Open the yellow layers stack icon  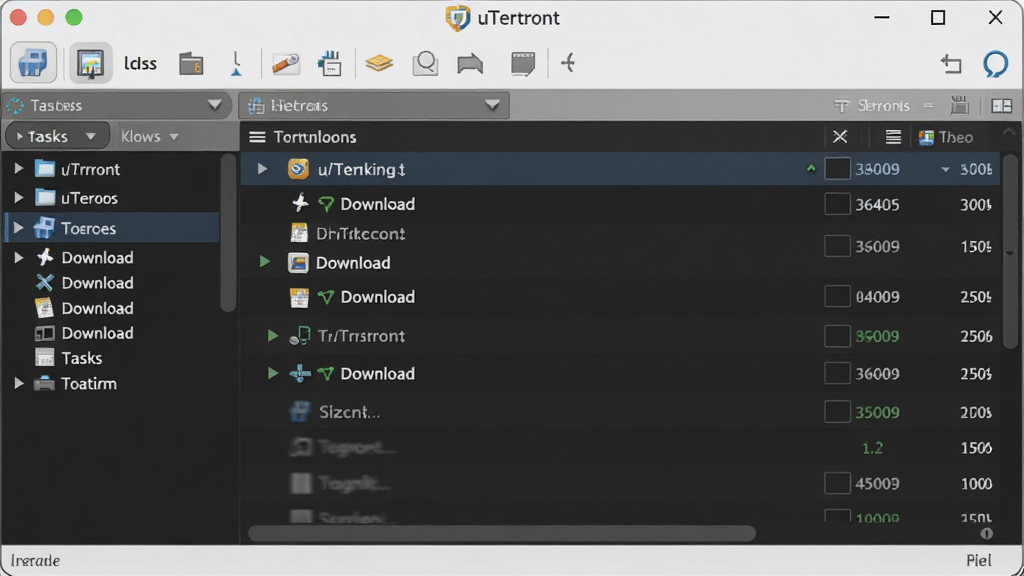(379, 63)
